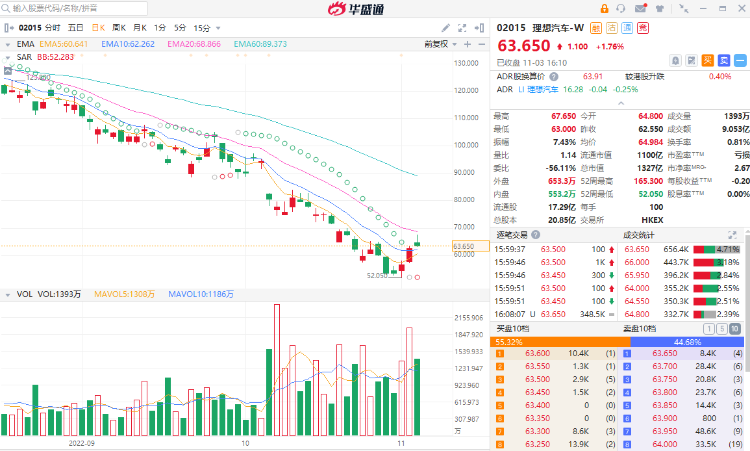The height and width of the screenshot is (451, 750).
Task: Open the messages envelope icon
Action: point(640,8)
